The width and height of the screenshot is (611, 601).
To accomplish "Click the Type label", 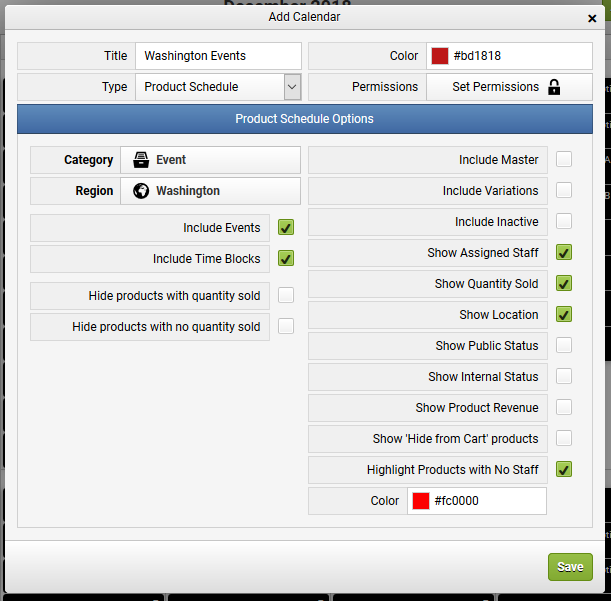I will tap(115, 87).
